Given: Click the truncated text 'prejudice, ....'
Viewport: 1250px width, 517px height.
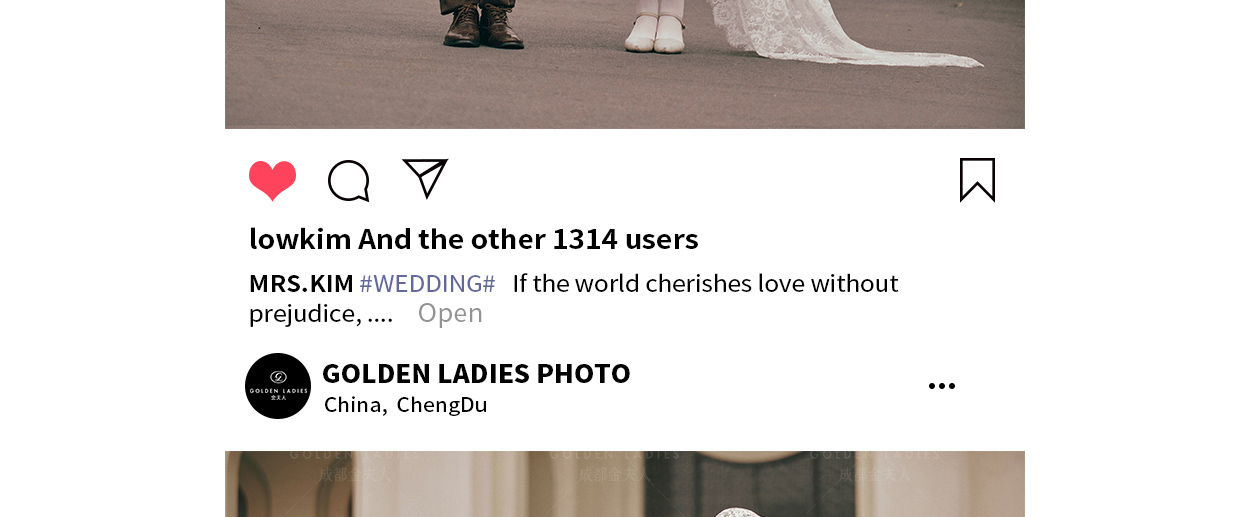Looking at the screenshot, I should (321, 314).
